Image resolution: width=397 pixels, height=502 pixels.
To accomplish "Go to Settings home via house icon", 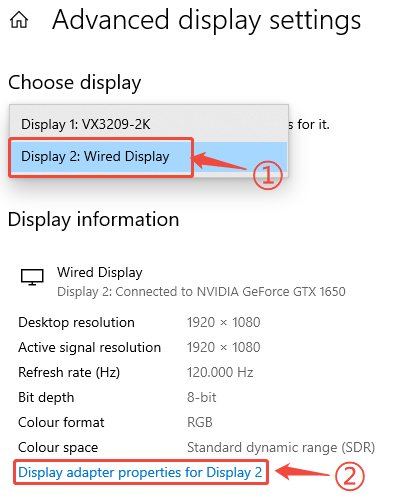I will (19, 20).
